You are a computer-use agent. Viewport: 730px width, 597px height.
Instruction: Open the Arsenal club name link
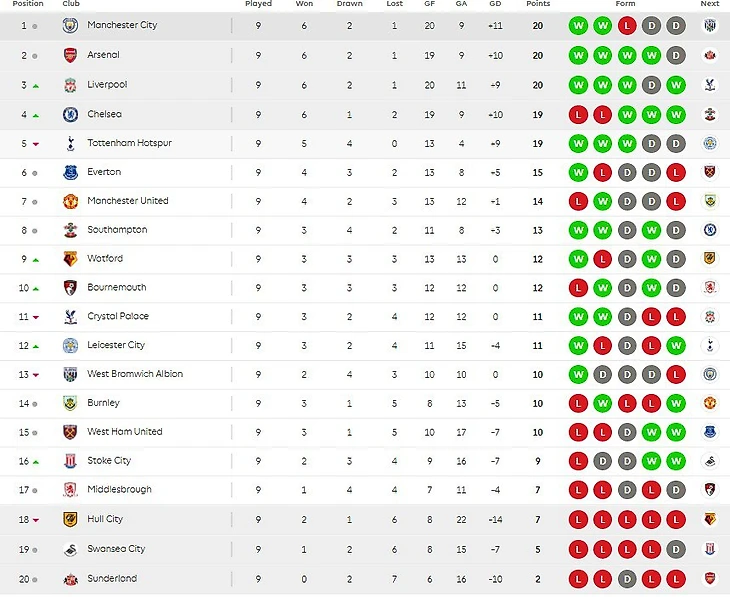[103, 55]
